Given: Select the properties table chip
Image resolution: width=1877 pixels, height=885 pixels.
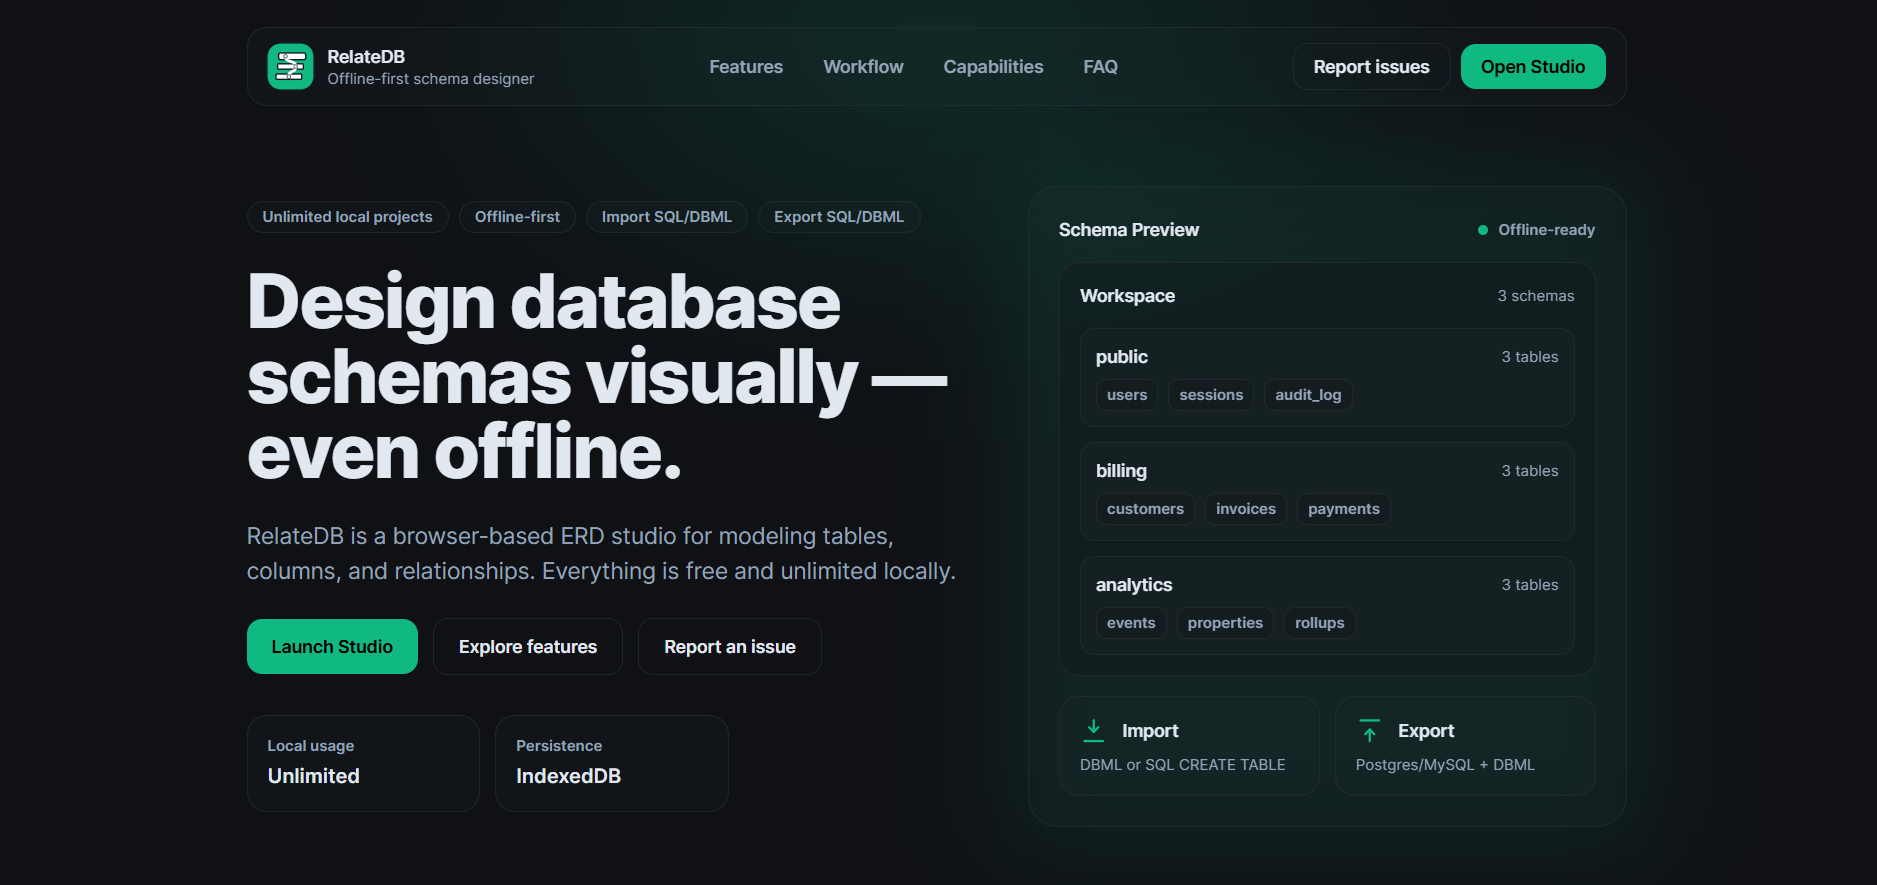Looking at the screenshot, I should click(x=1225, y=623).
